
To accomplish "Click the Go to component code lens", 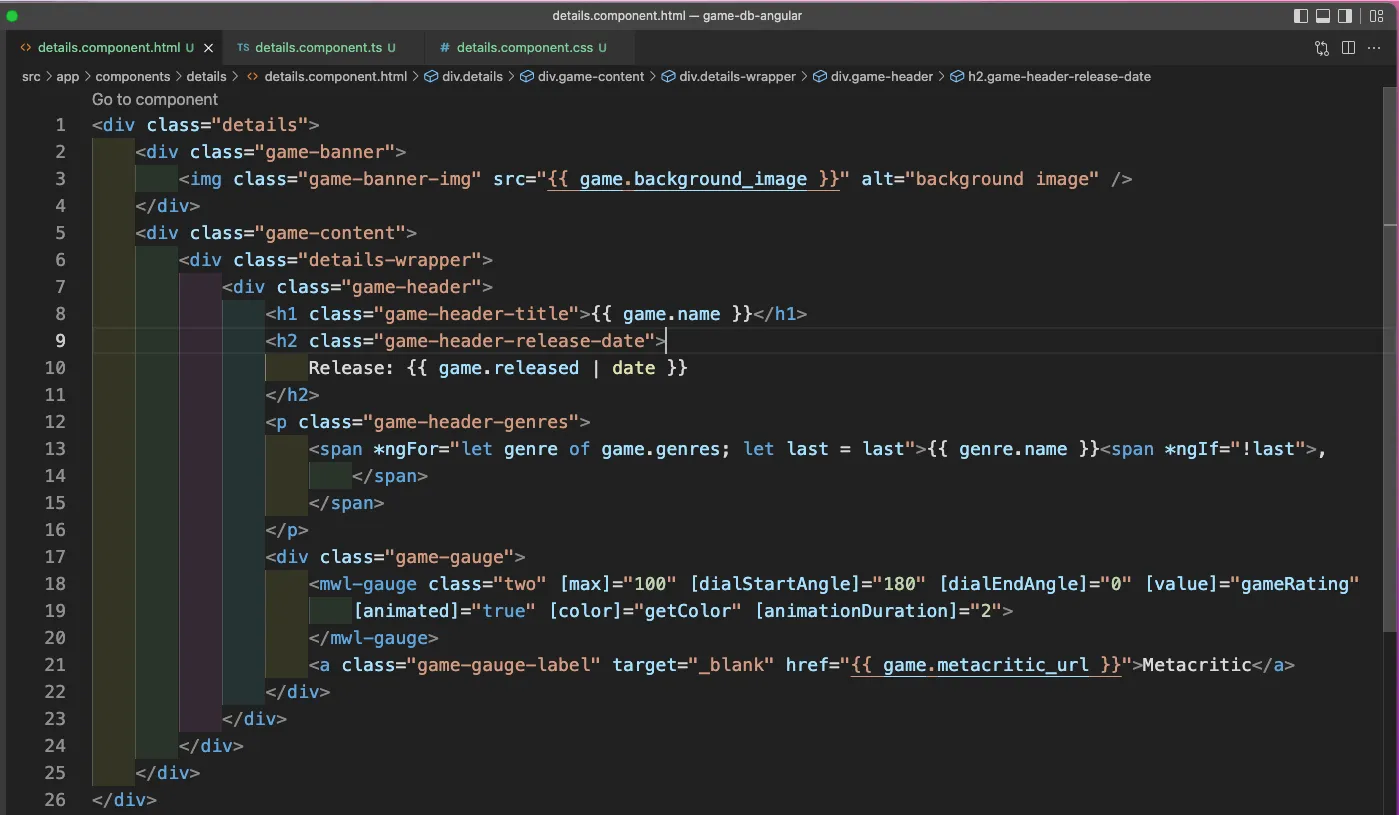I will click(x=155, y=99).
